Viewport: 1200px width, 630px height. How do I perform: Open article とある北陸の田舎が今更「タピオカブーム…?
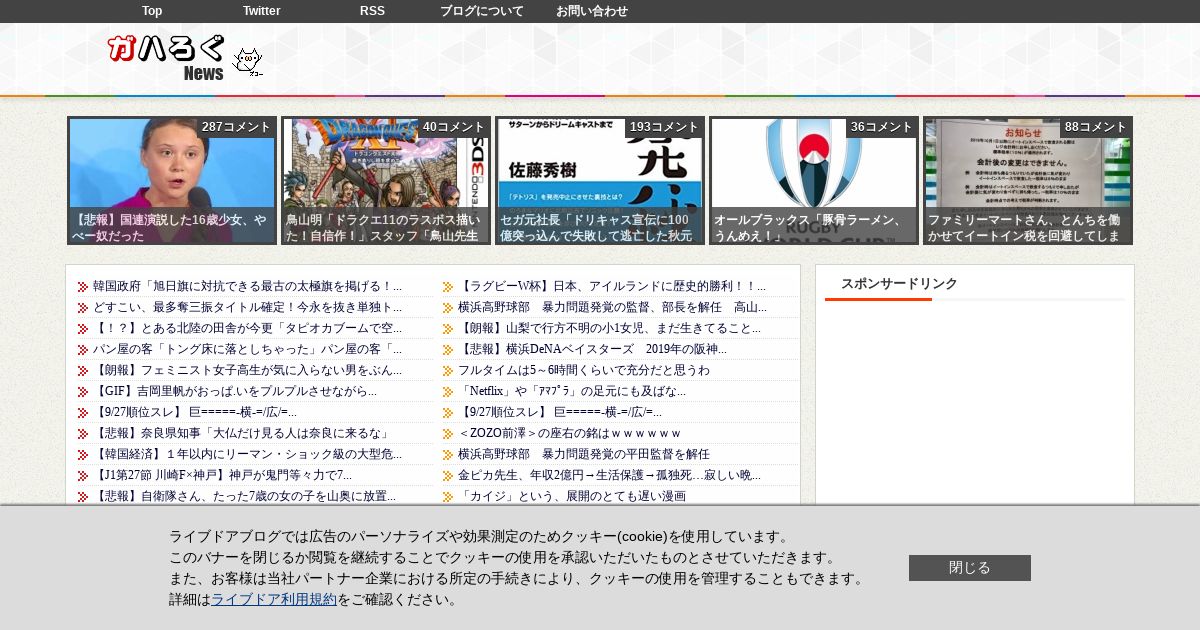(x=247, y=328)
